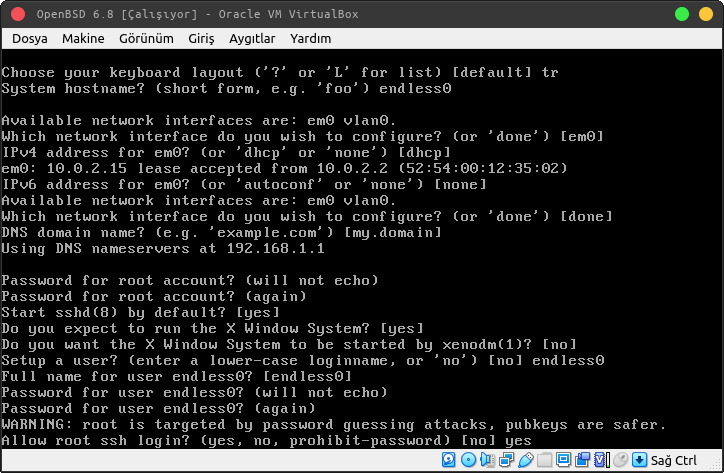The height and width of the screenshot is (473, 724).
Task: Open the Giriş menu
Action: click(201, 38)
